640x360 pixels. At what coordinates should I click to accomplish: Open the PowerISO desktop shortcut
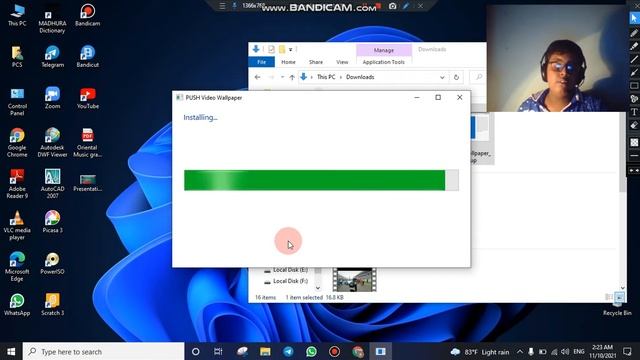[52, 263]
